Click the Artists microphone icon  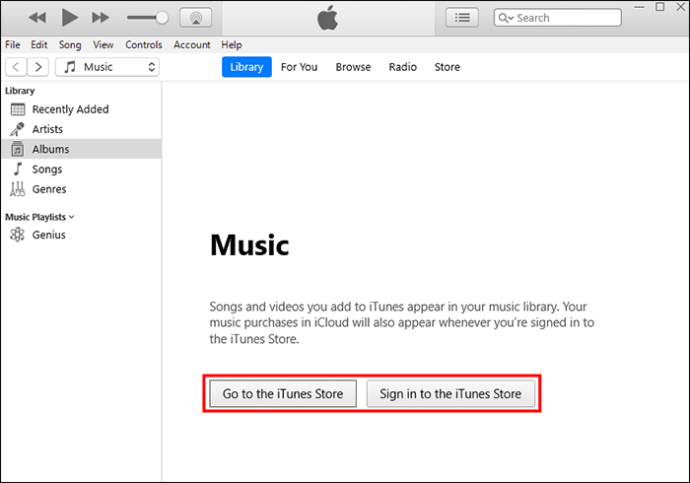pos(18,129)
